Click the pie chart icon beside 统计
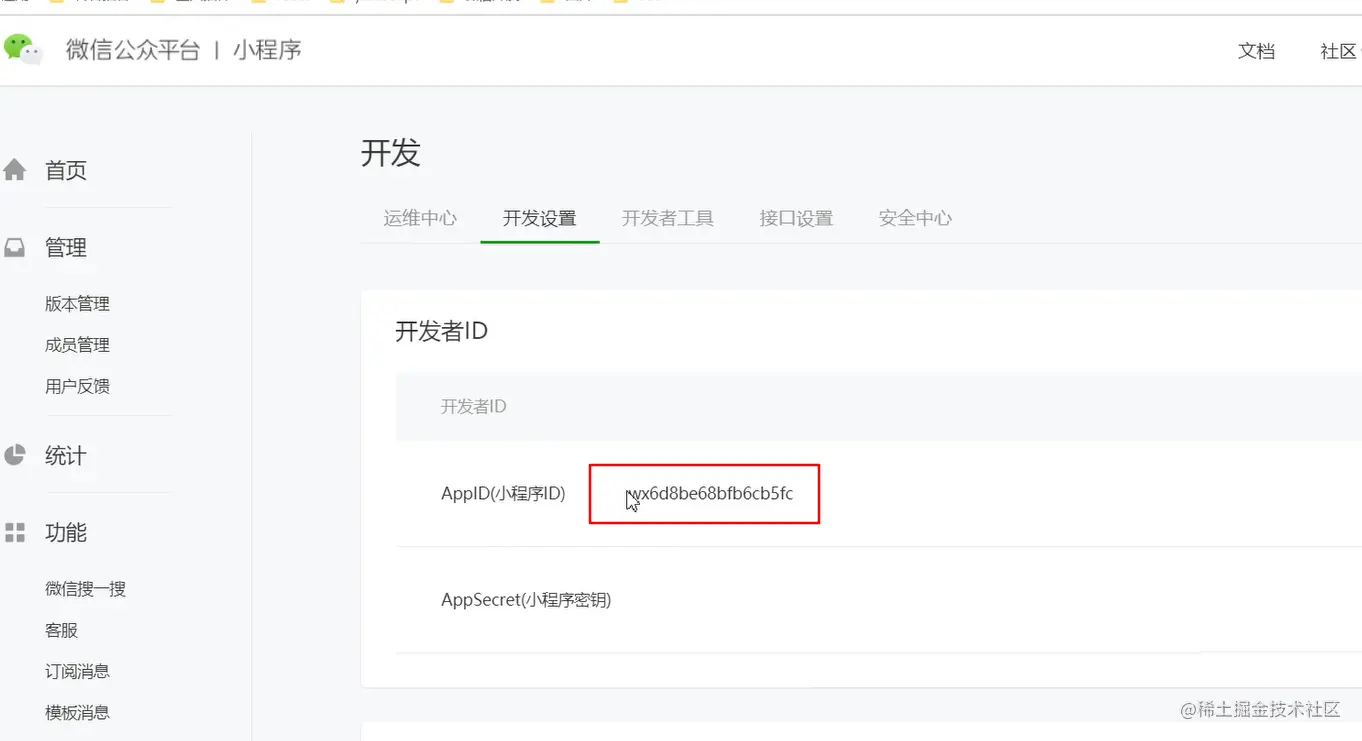 [x=14, y=456]
